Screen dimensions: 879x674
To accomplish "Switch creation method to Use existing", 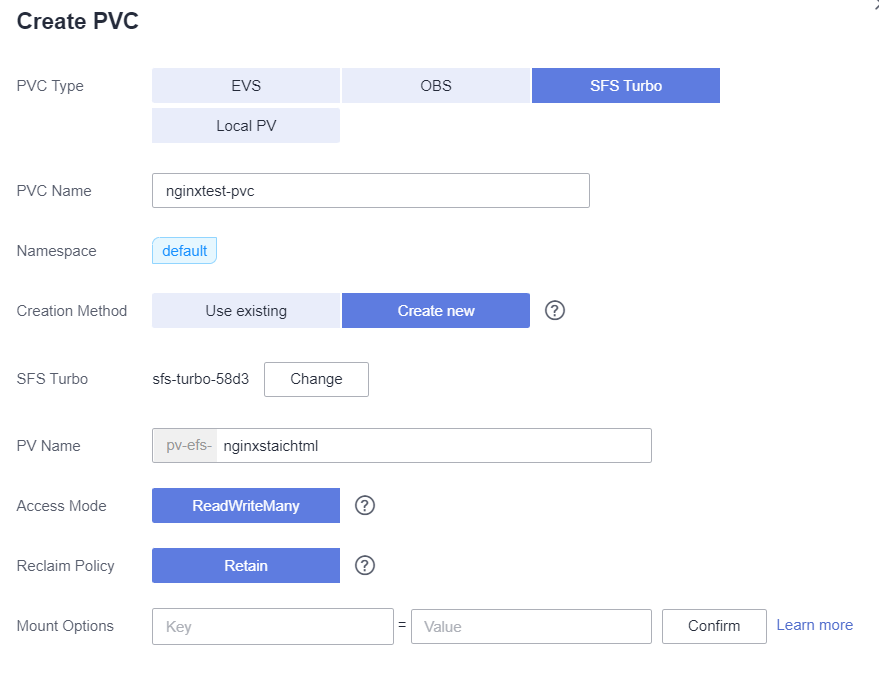I will point(245,310).
